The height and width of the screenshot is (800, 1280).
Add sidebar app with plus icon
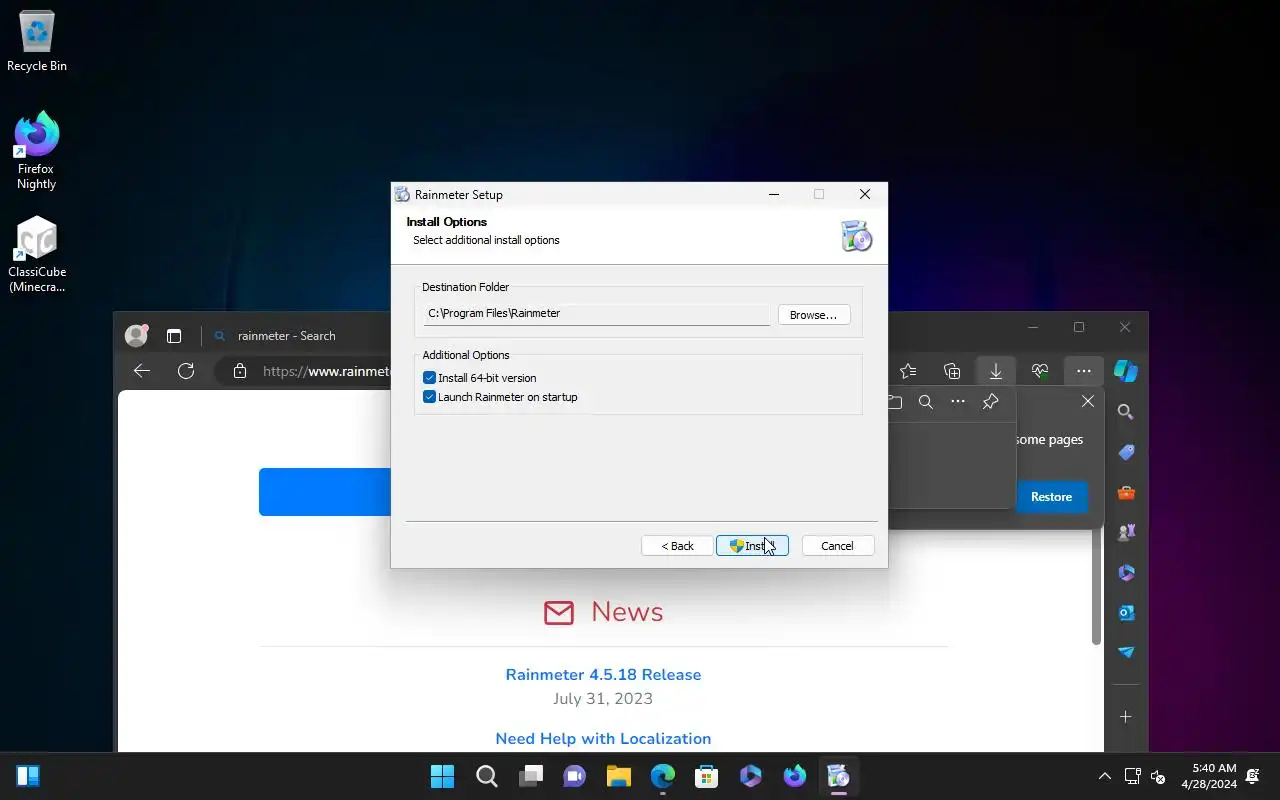coord(1126,717)
